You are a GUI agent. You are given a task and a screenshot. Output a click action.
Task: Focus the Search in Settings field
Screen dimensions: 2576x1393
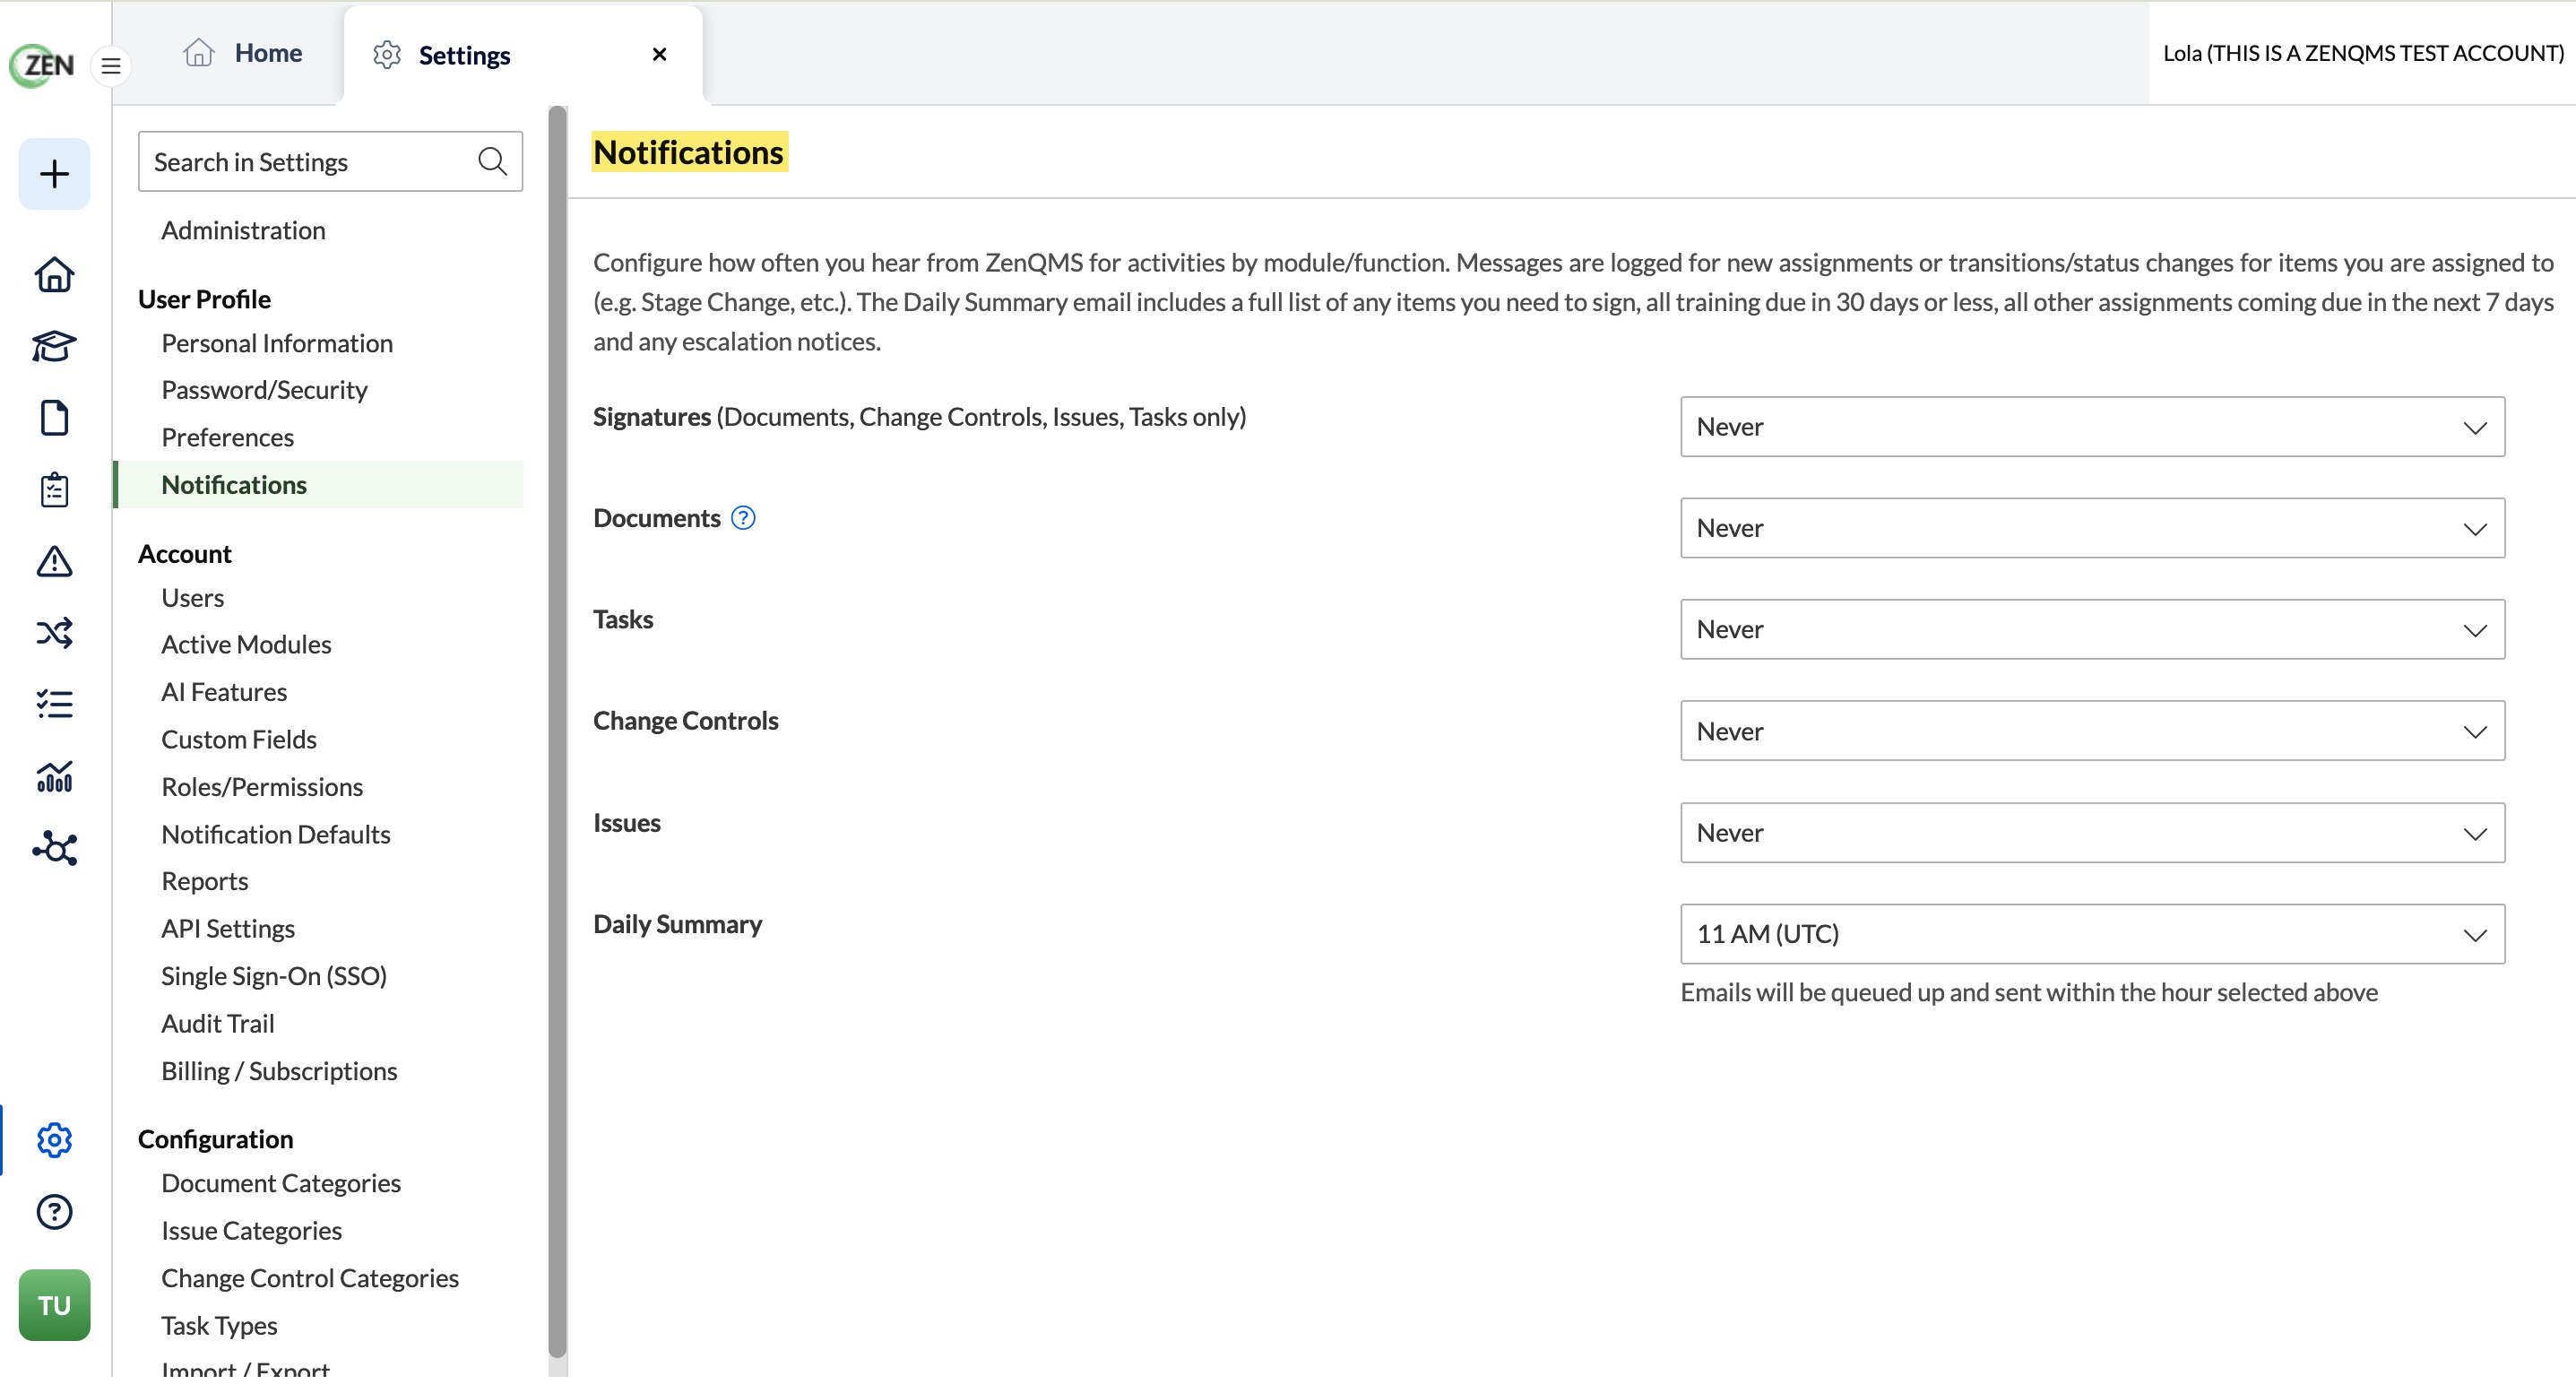pos(330,162)
